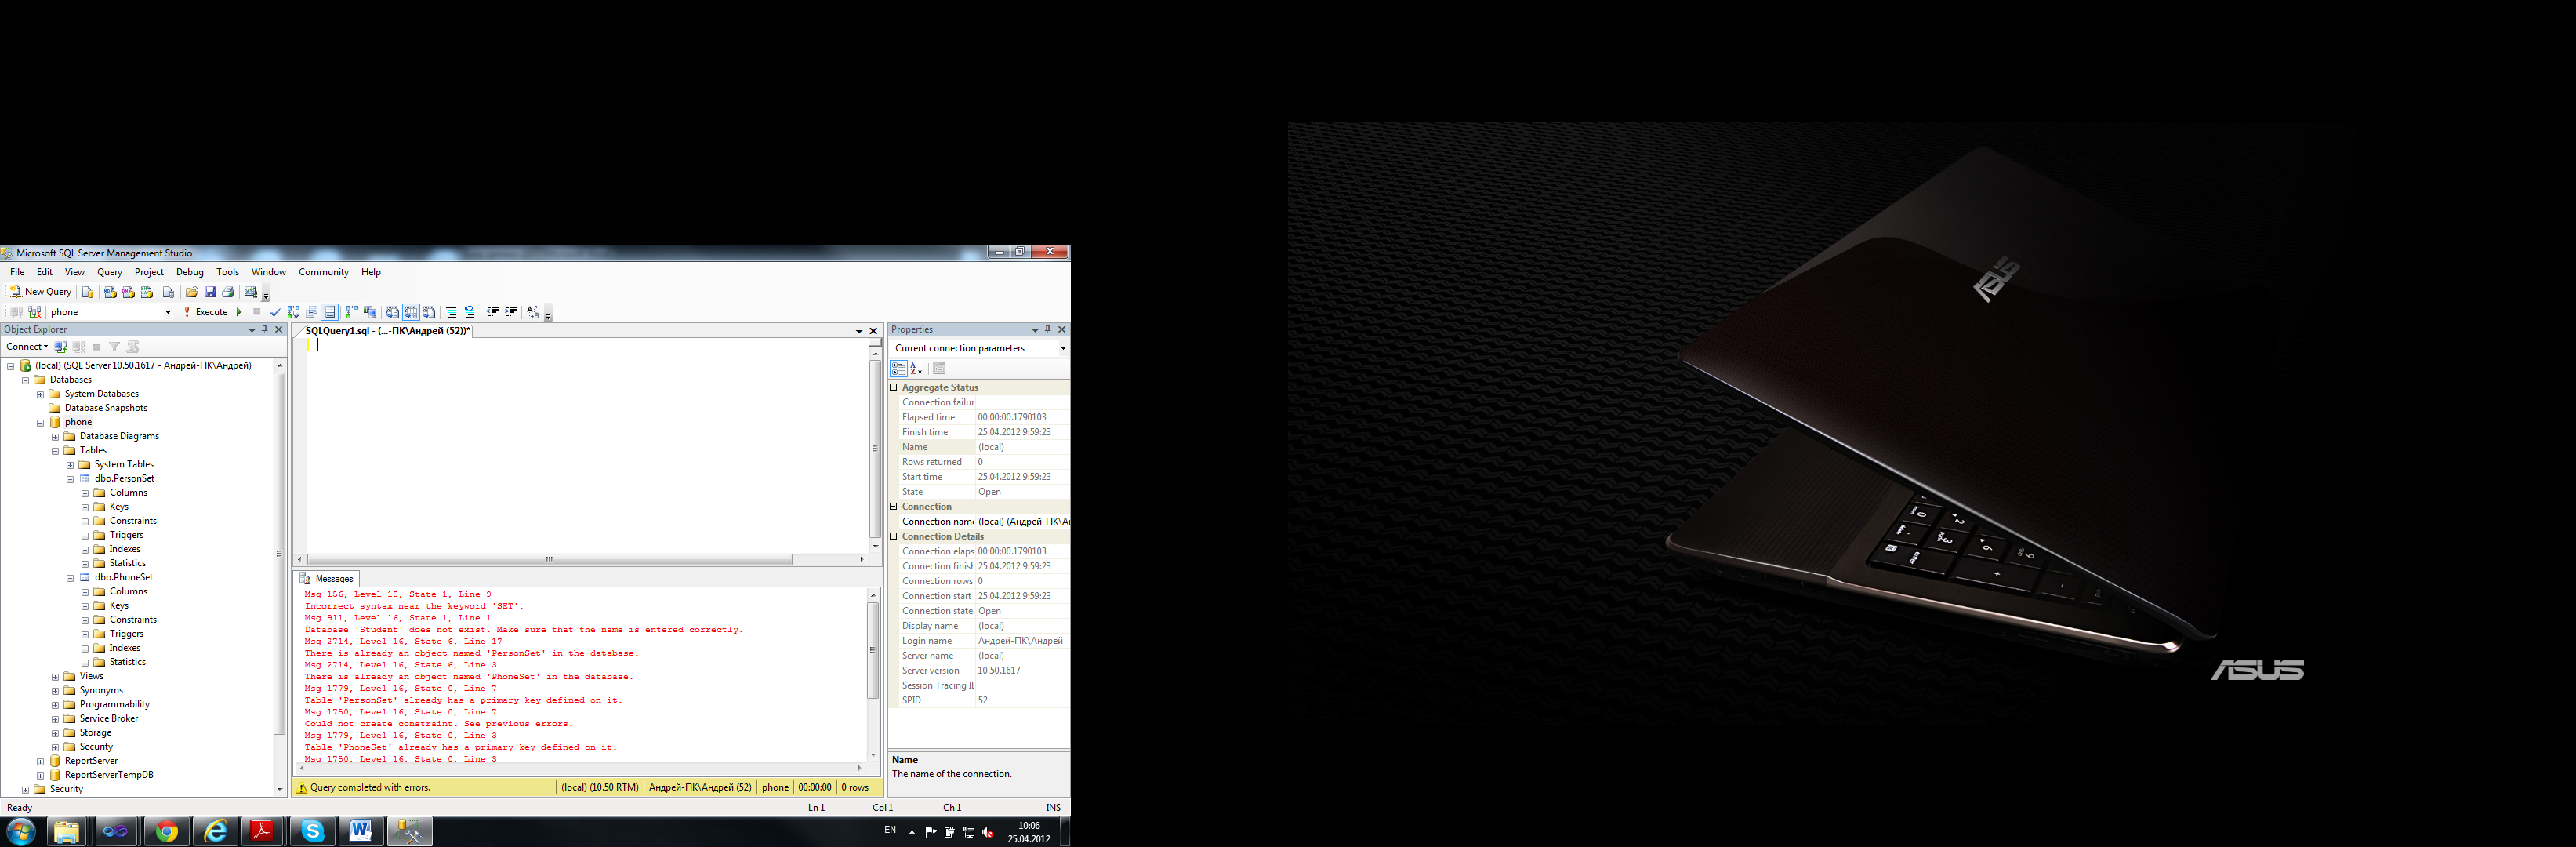Toggle the Properties panel auto-hide pin
This screenshot has height=847, width=2576.
pos(1048,330)
